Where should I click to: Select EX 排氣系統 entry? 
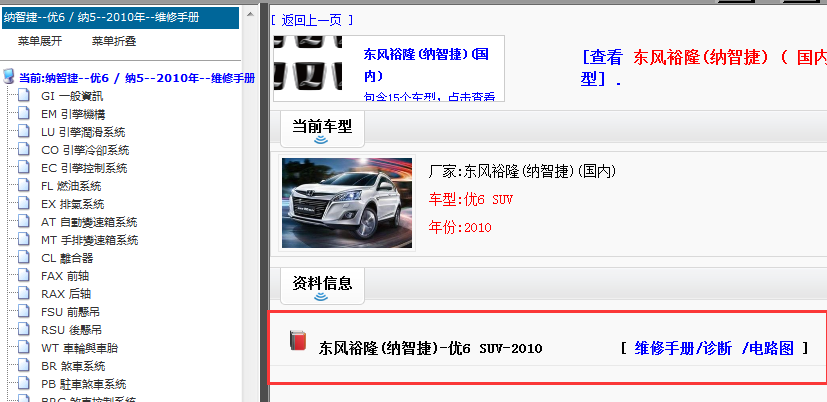click(x=73, y=204)
